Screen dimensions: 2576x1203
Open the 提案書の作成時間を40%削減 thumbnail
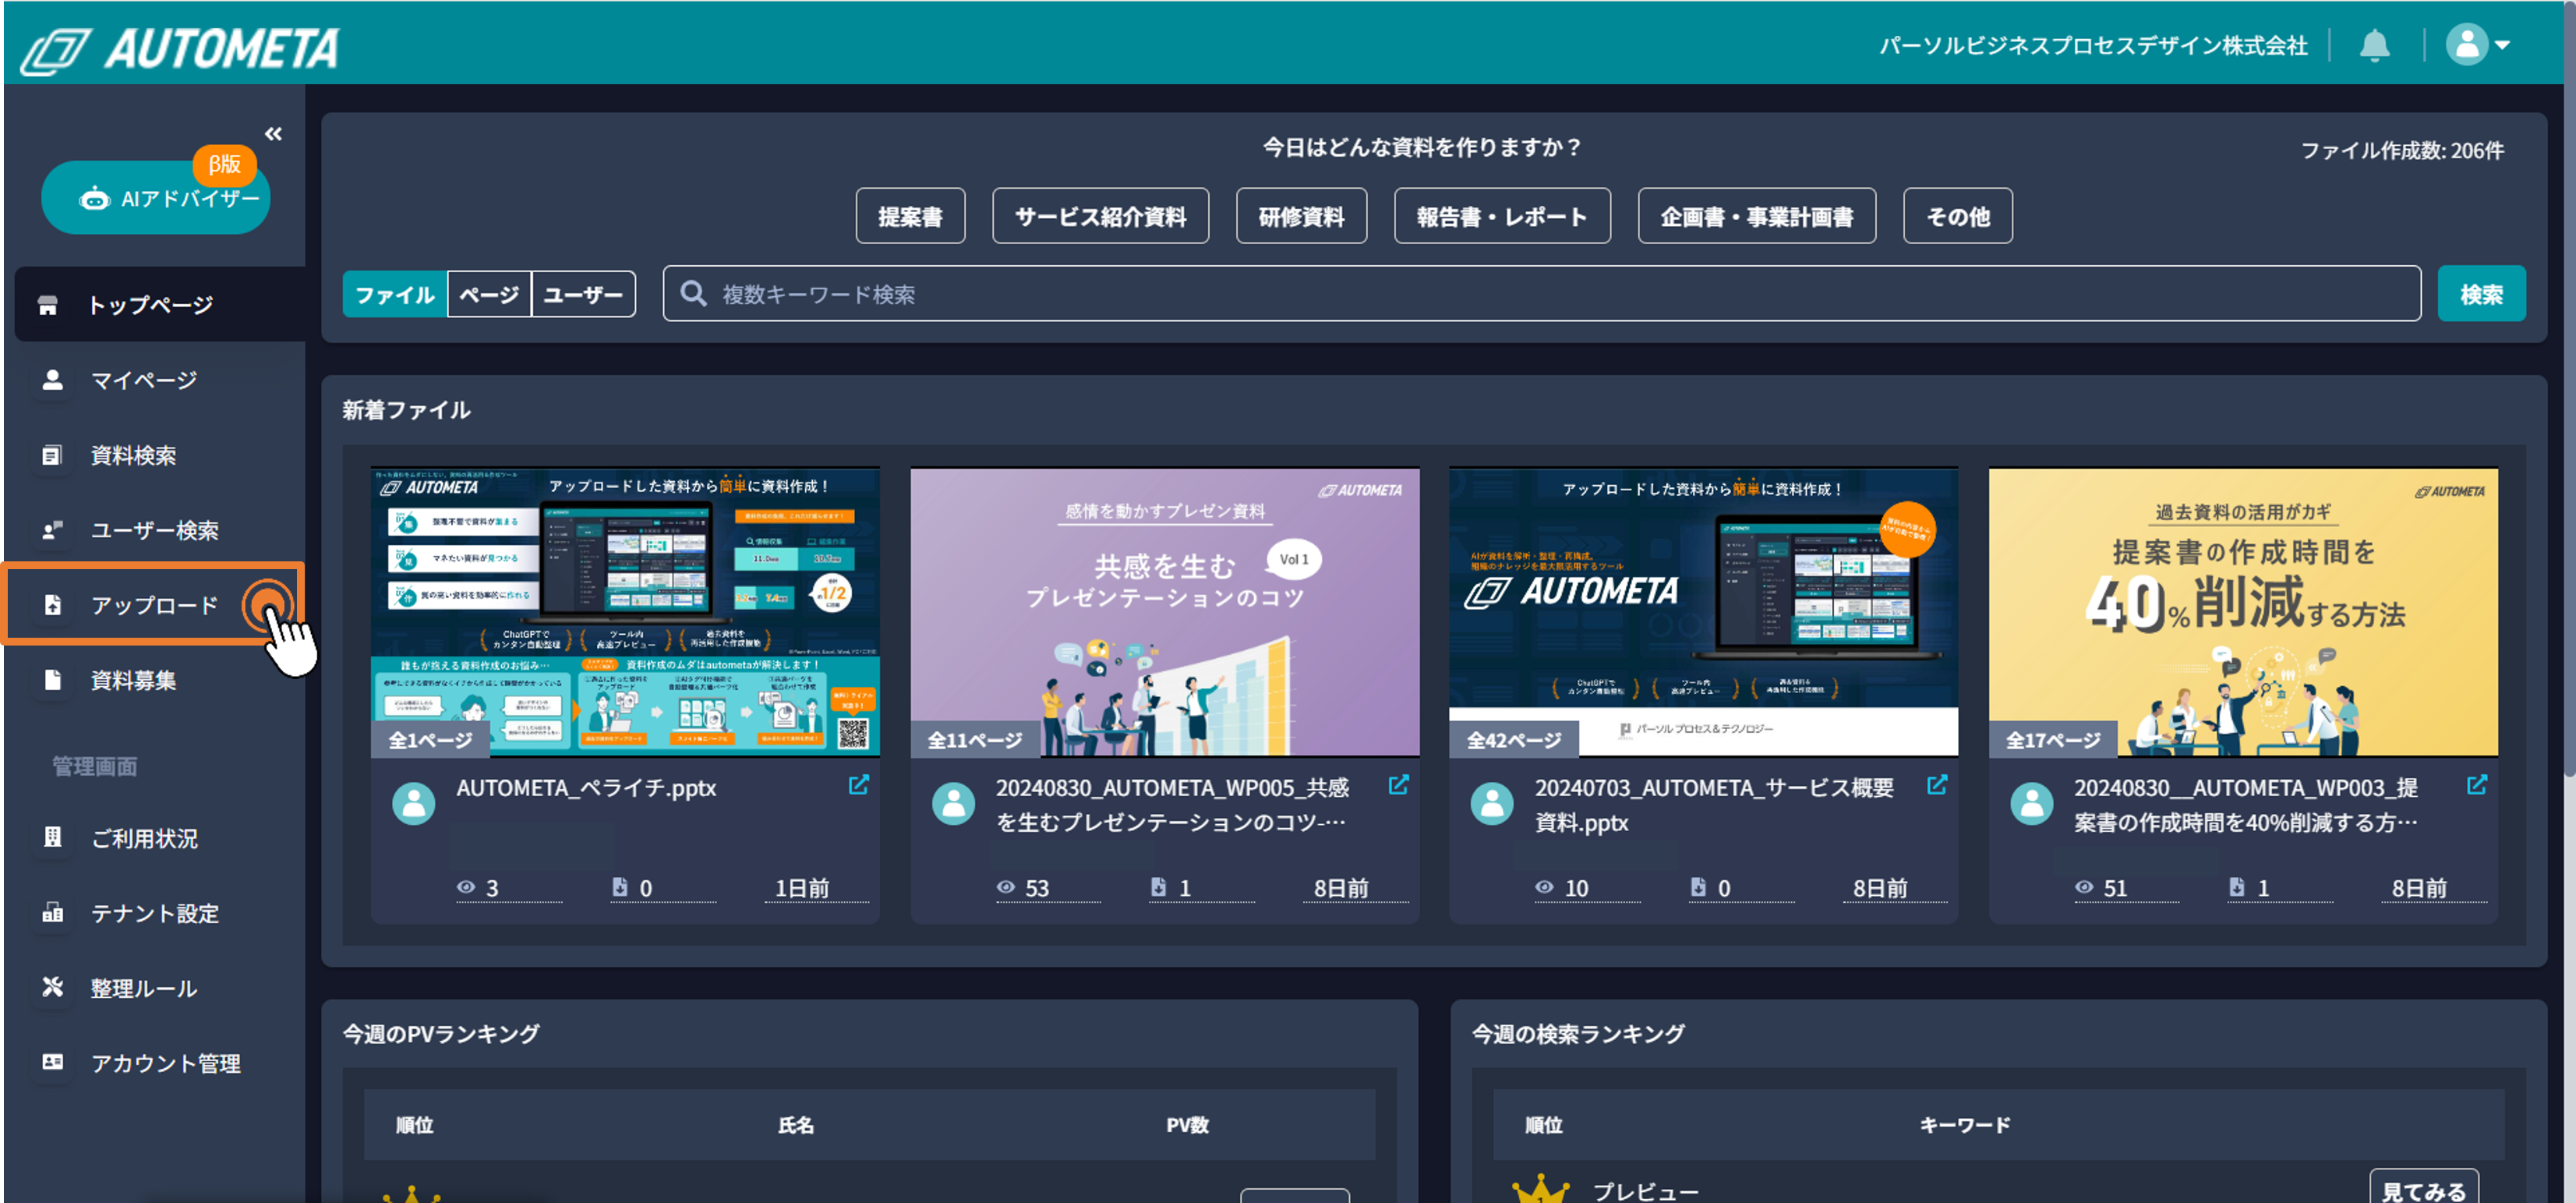pyautogui.click(x=2243, y=612)
